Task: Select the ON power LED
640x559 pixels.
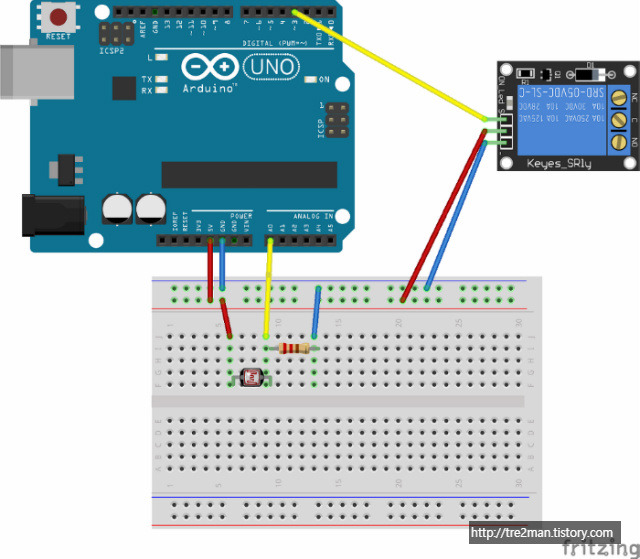Action: [311, 80]
